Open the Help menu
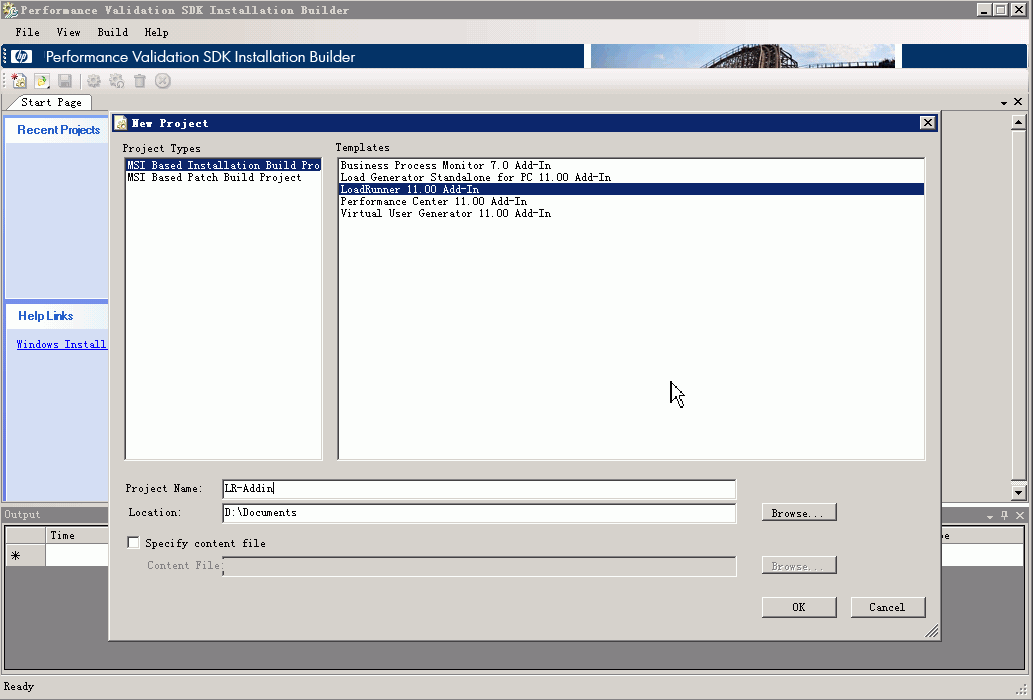The width and height of the screenshot is (1033, 700). coord(157,32)
